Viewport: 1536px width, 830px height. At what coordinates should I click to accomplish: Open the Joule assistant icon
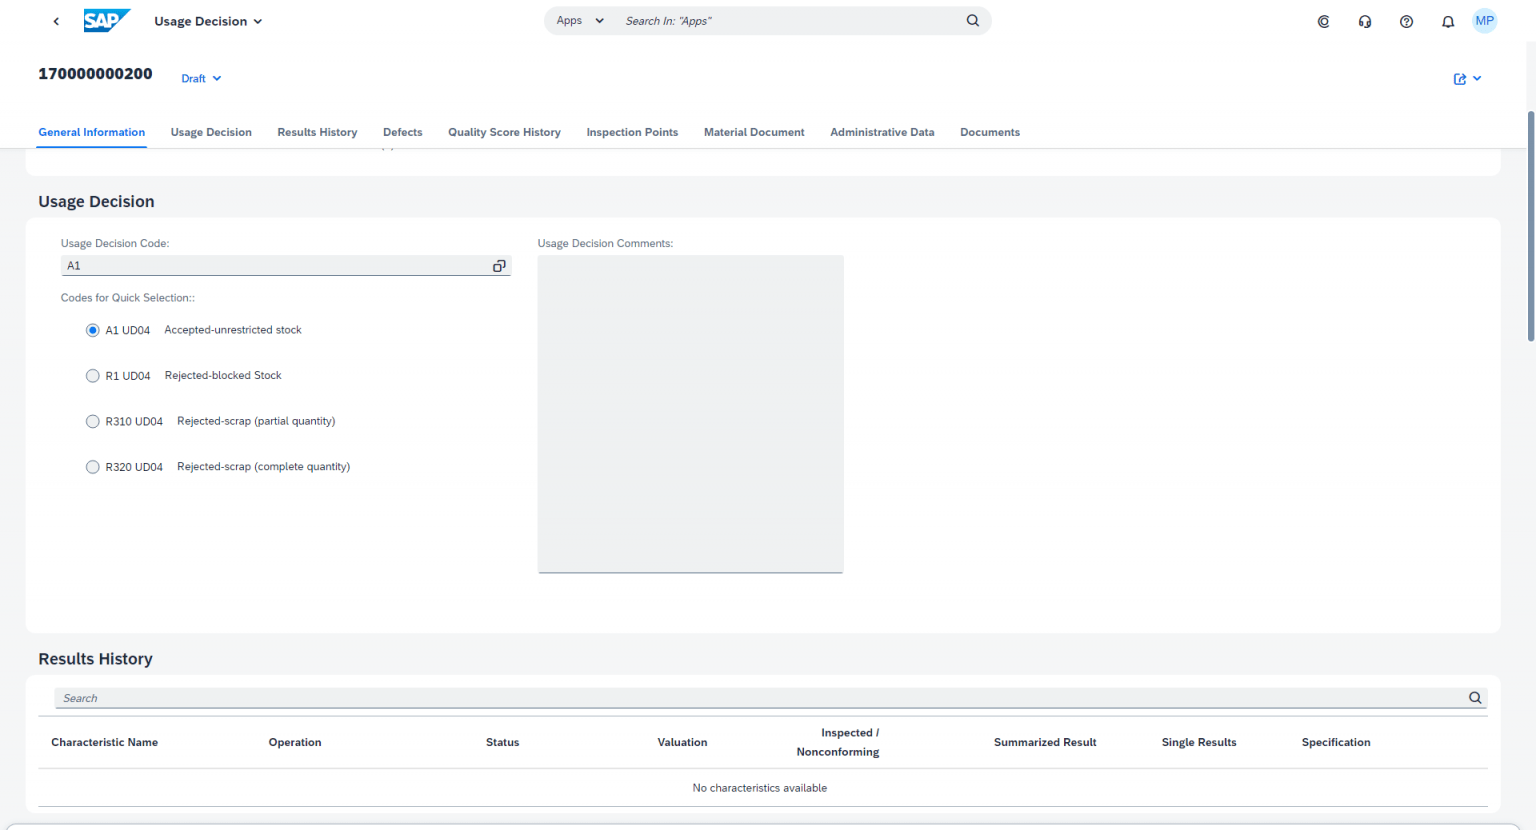pyautogui.click(x=1323, y=20)
